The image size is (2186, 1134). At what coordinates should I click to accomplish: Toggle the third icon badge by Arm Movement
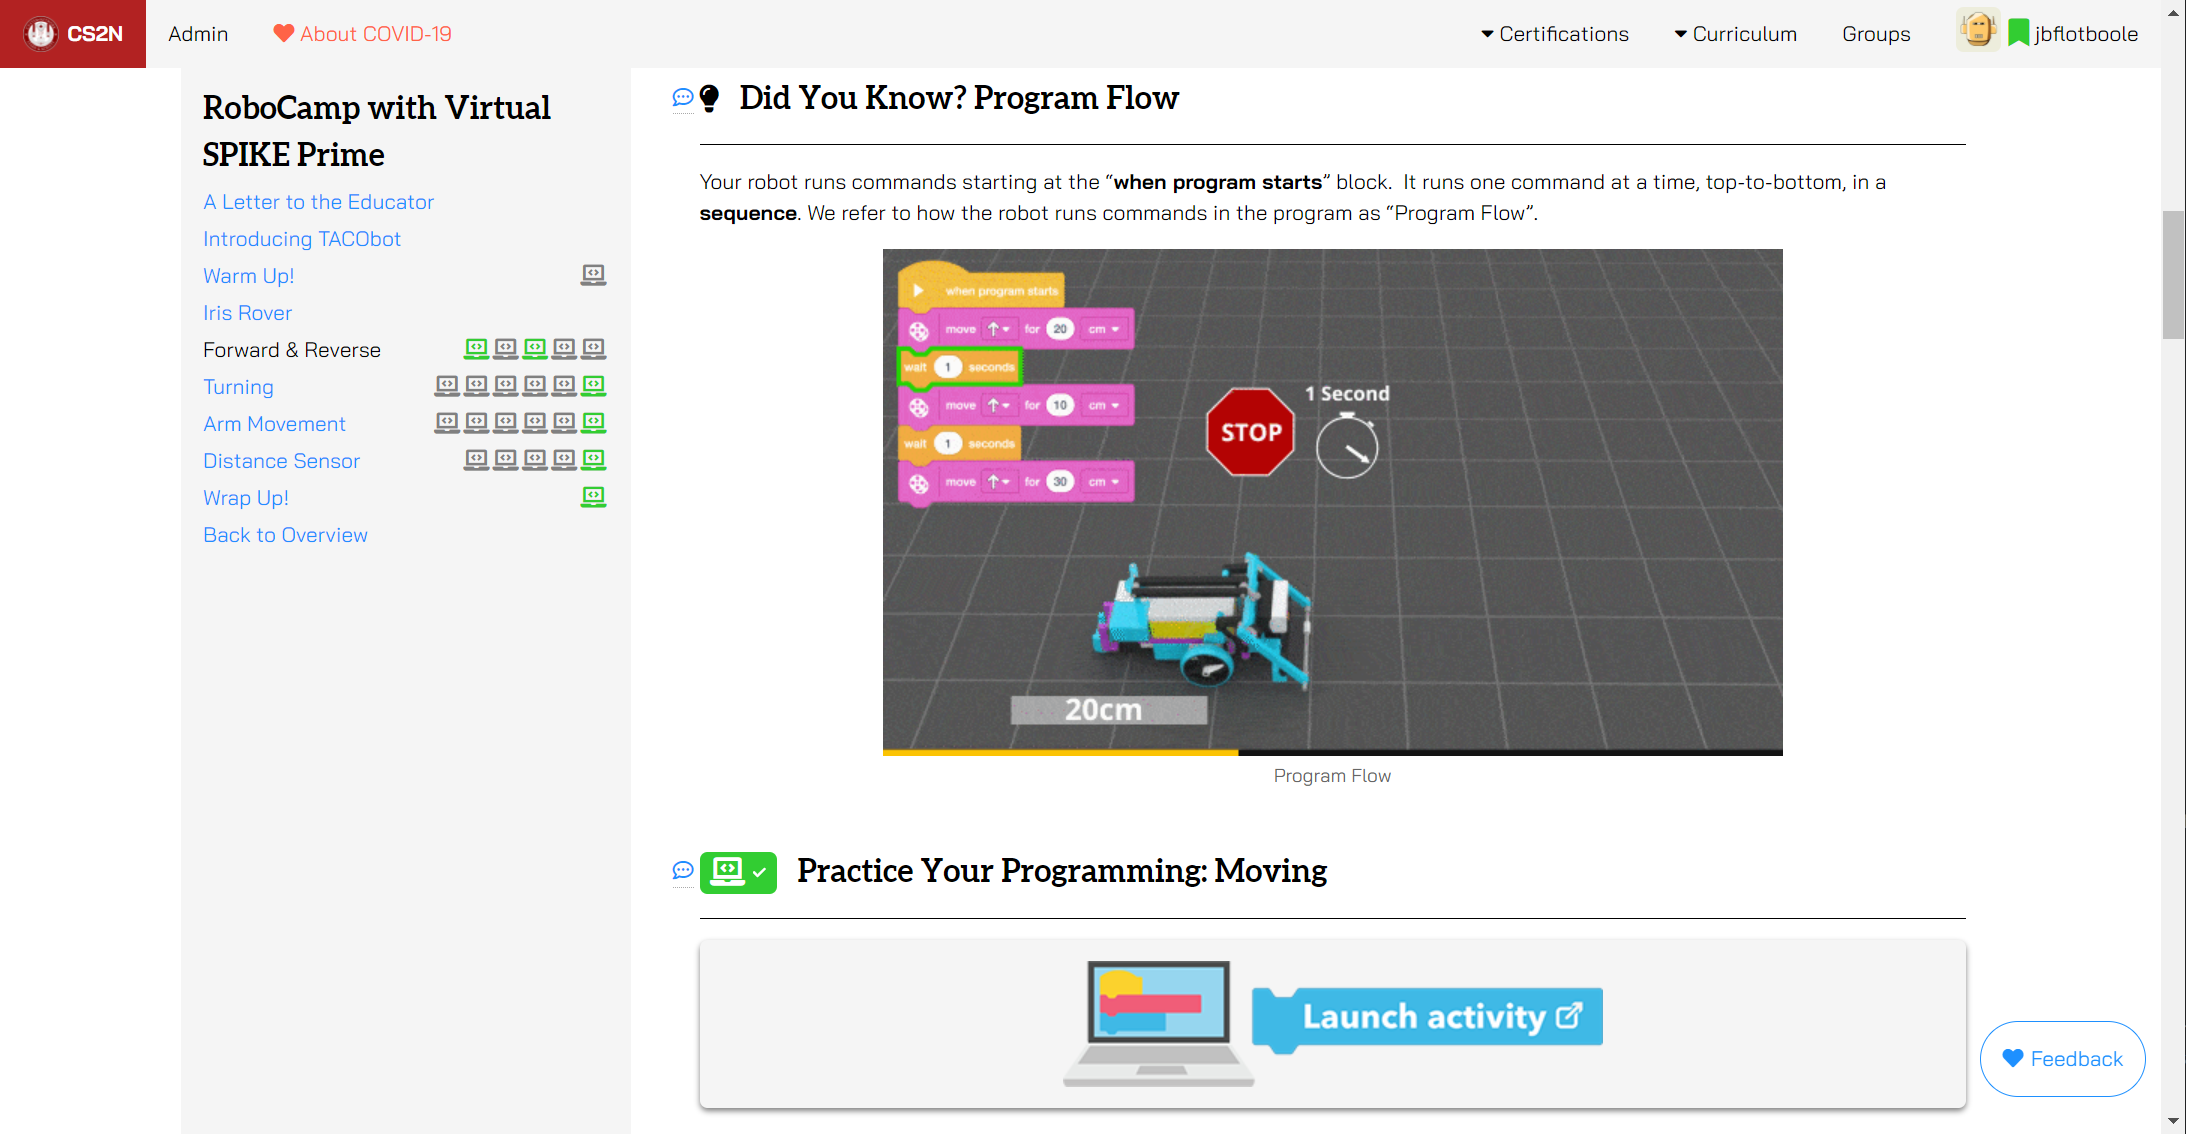tap(502, 422)
